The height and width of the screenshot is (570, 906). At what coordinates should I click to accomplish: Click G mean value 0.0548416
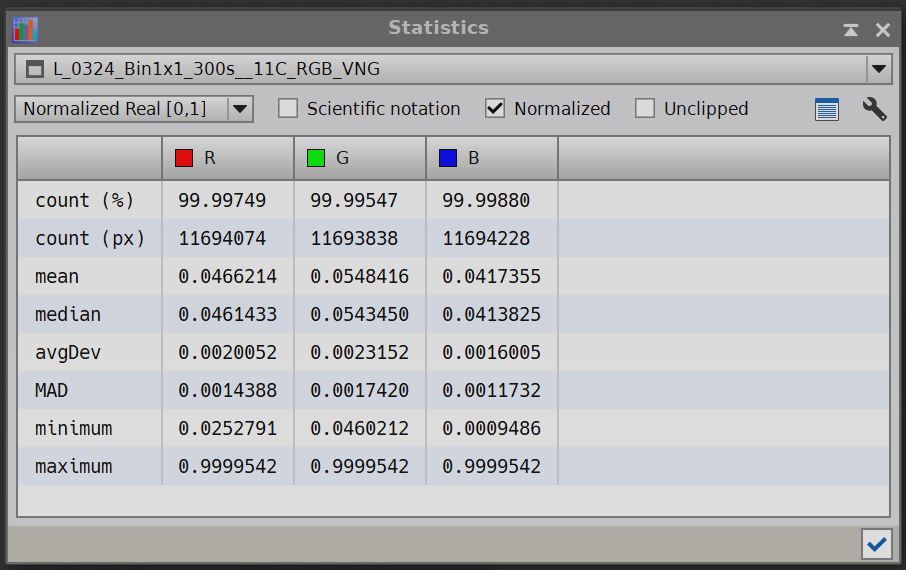point(359,276)
